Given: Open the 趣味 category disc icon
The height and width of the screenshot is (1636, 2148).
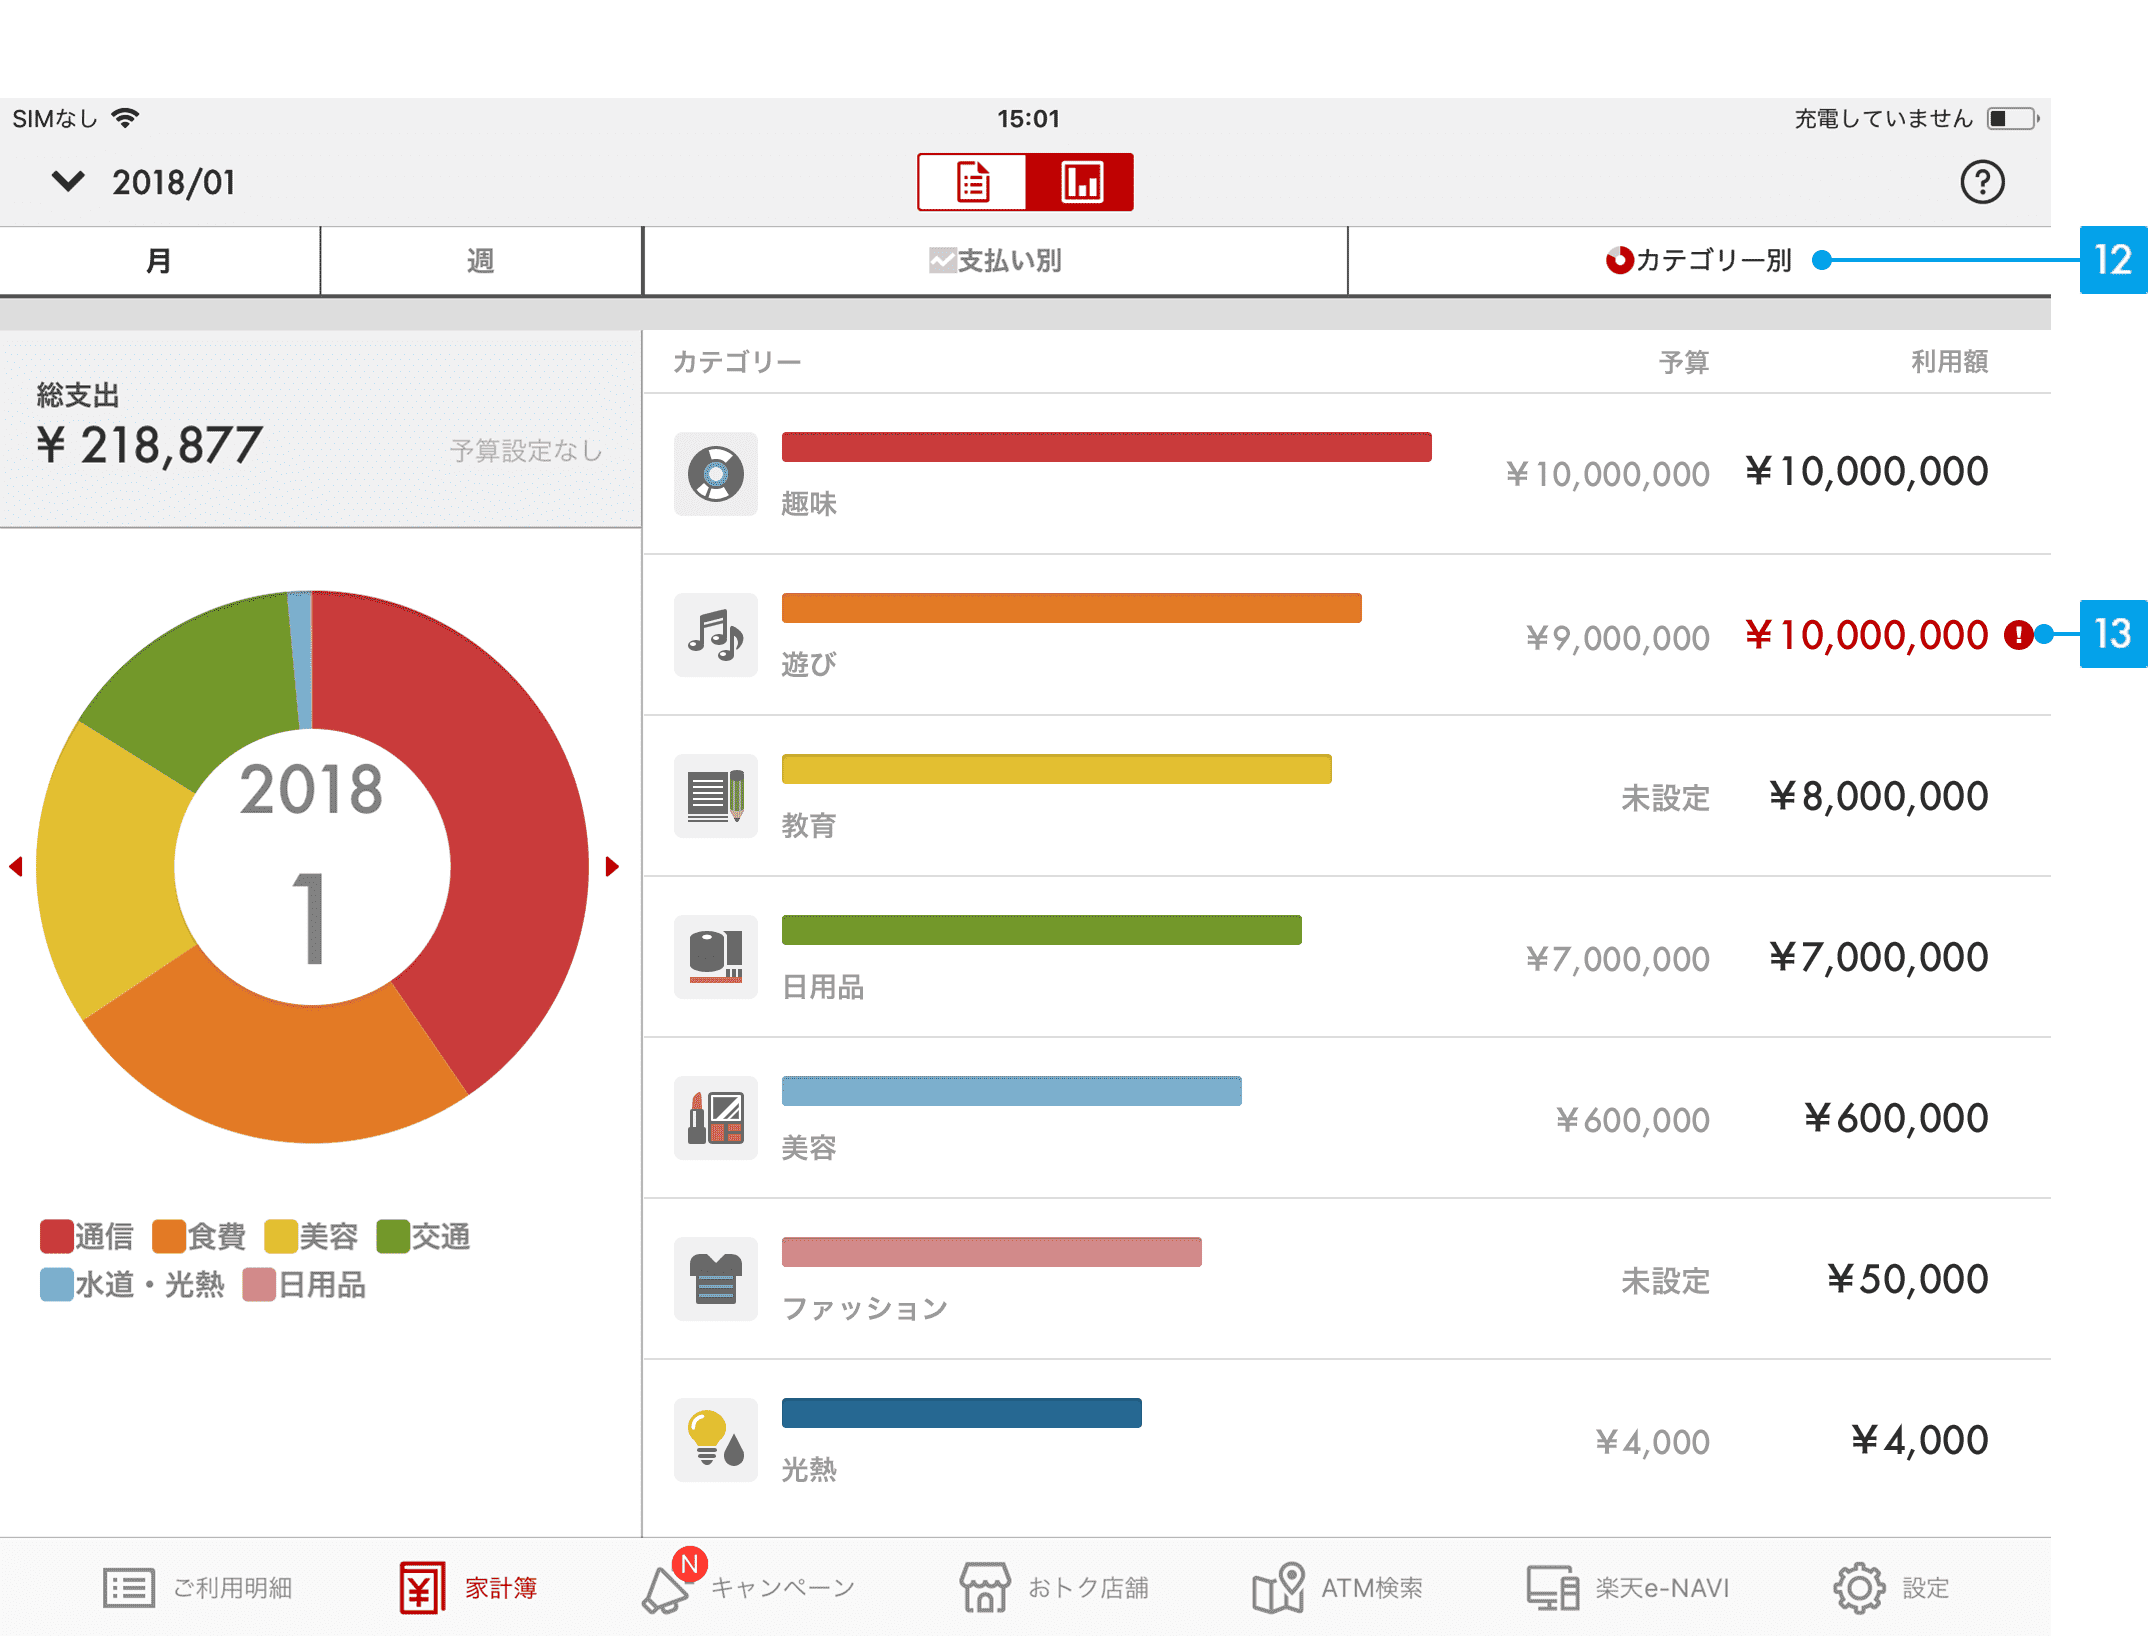Looking at the screenshot, I should (x=715, y=474).
